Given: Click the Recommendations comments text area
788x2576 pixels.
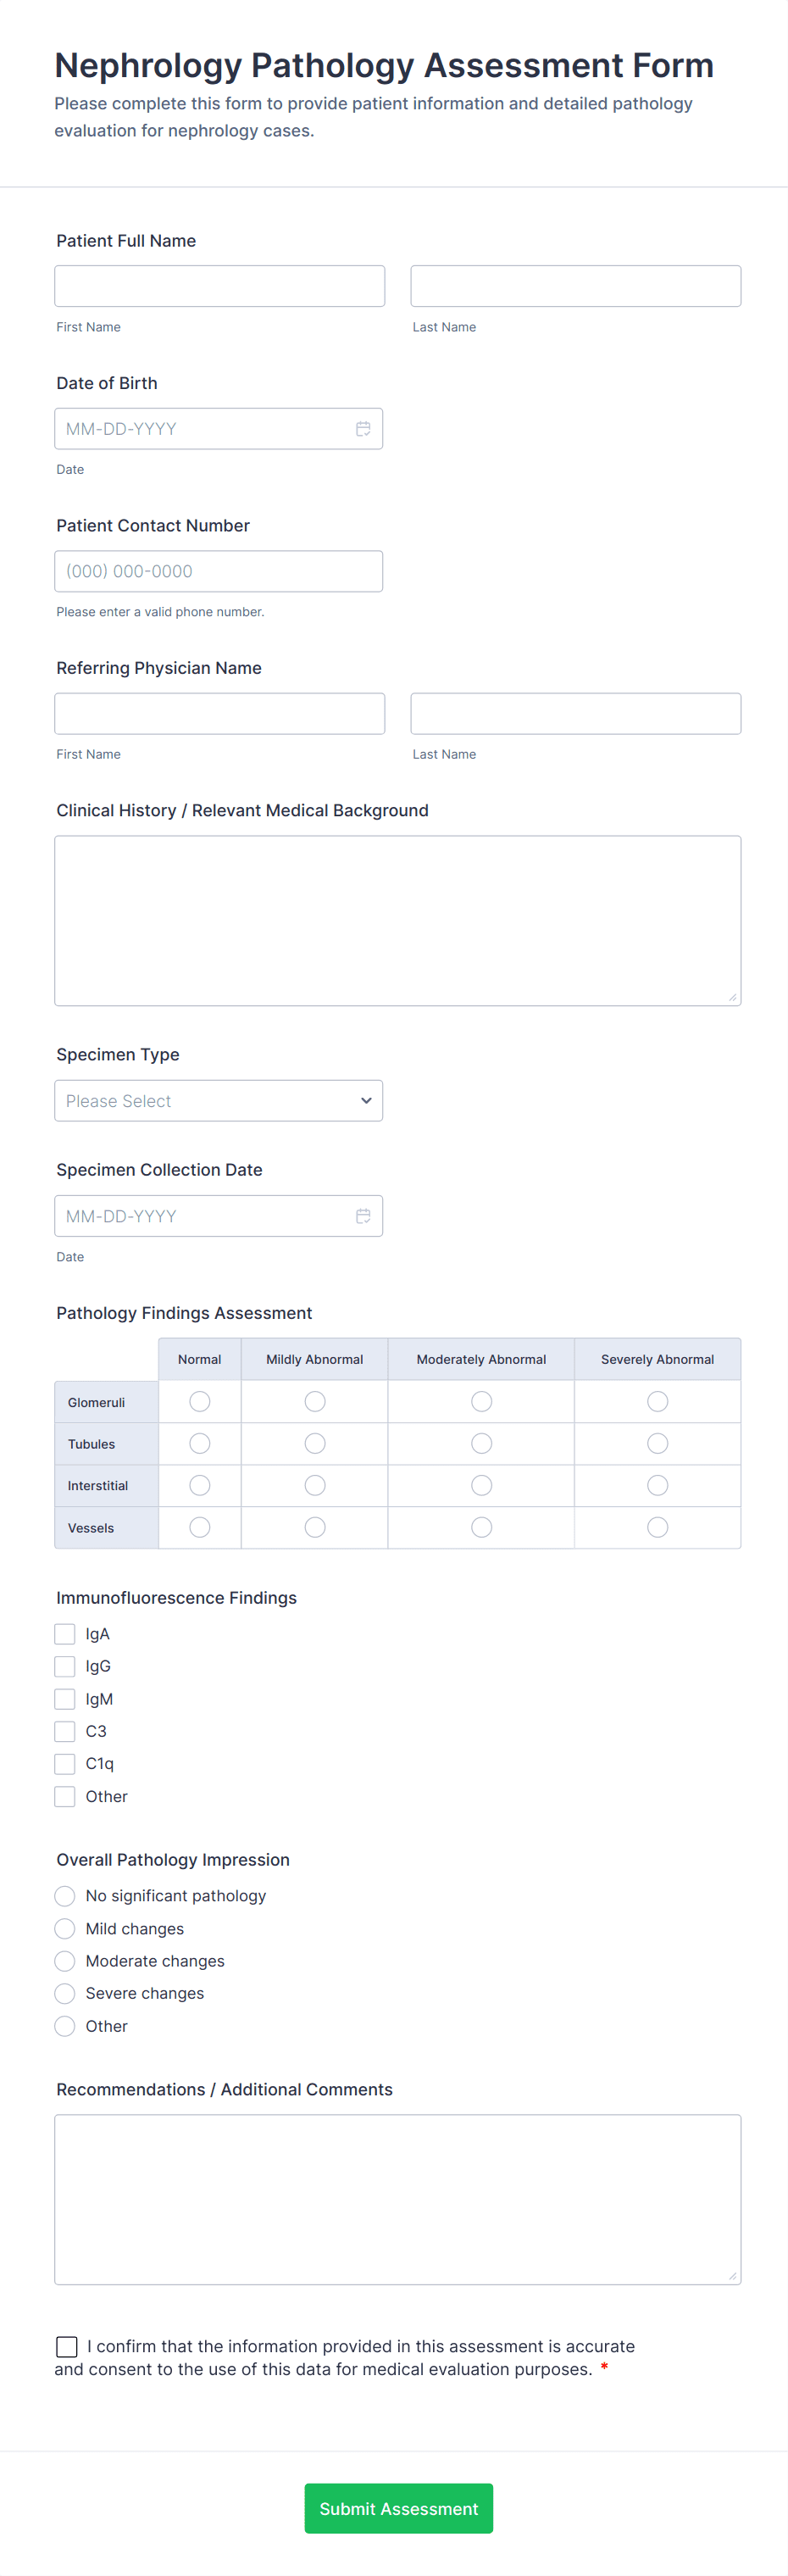Looking at the screenshot, I should coord(397,2199).
